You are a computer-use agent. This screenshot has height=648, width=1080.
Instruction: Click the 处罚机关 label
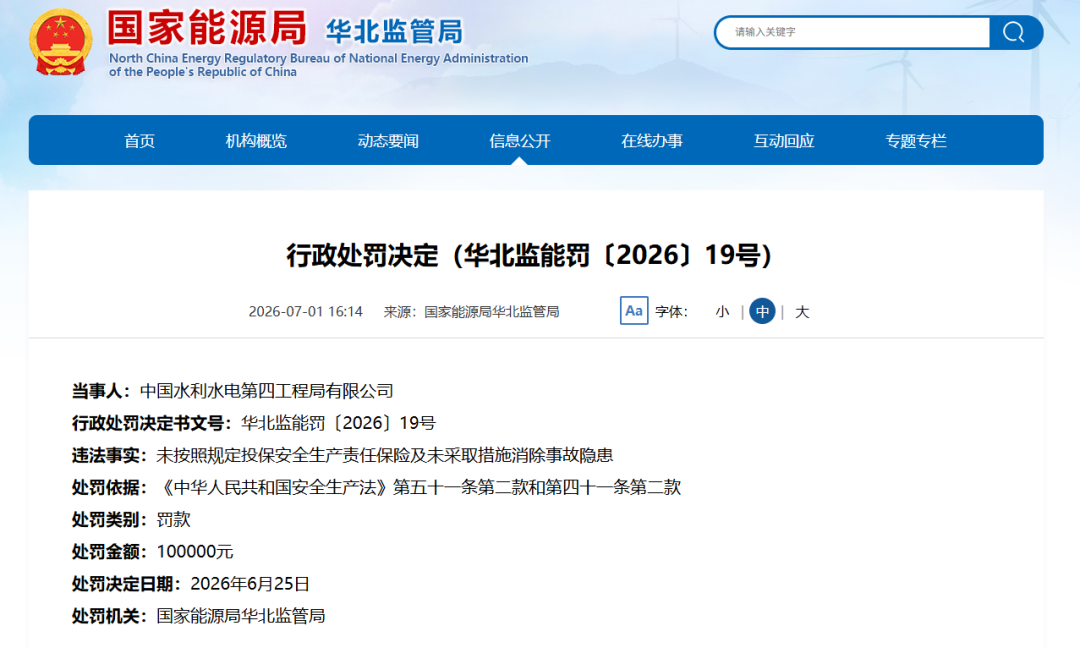[x=109, y=616]
